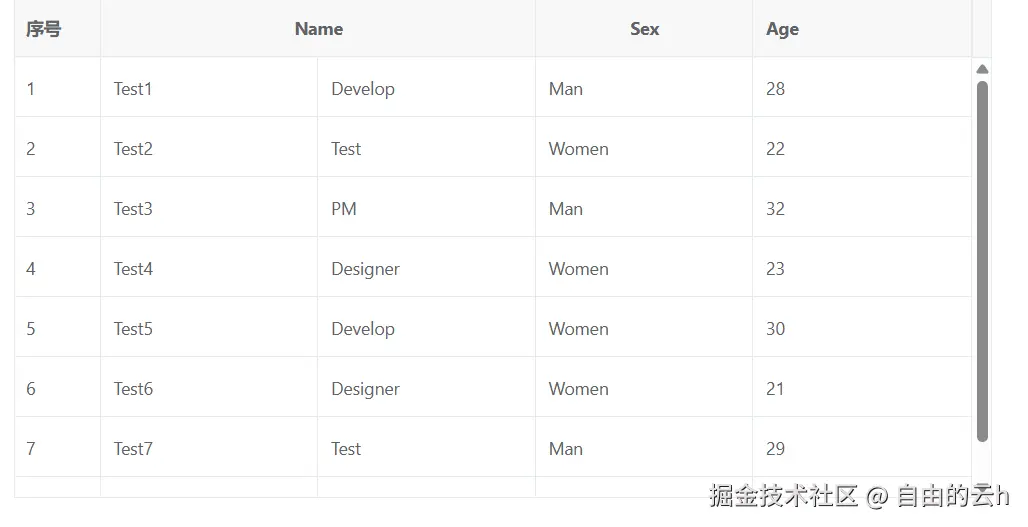Click the scrollbar up arrow
1028x527 pixels.
coord(982,69)
